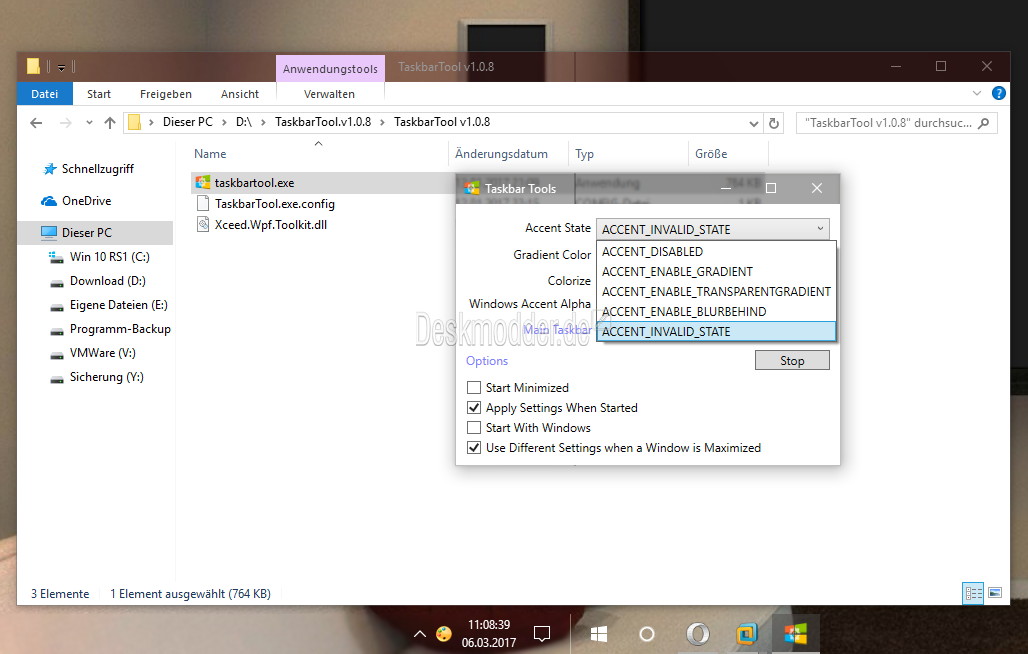Go up one folder level arrow
This screenshot has width=1028, height=654.
click(109, 123)
